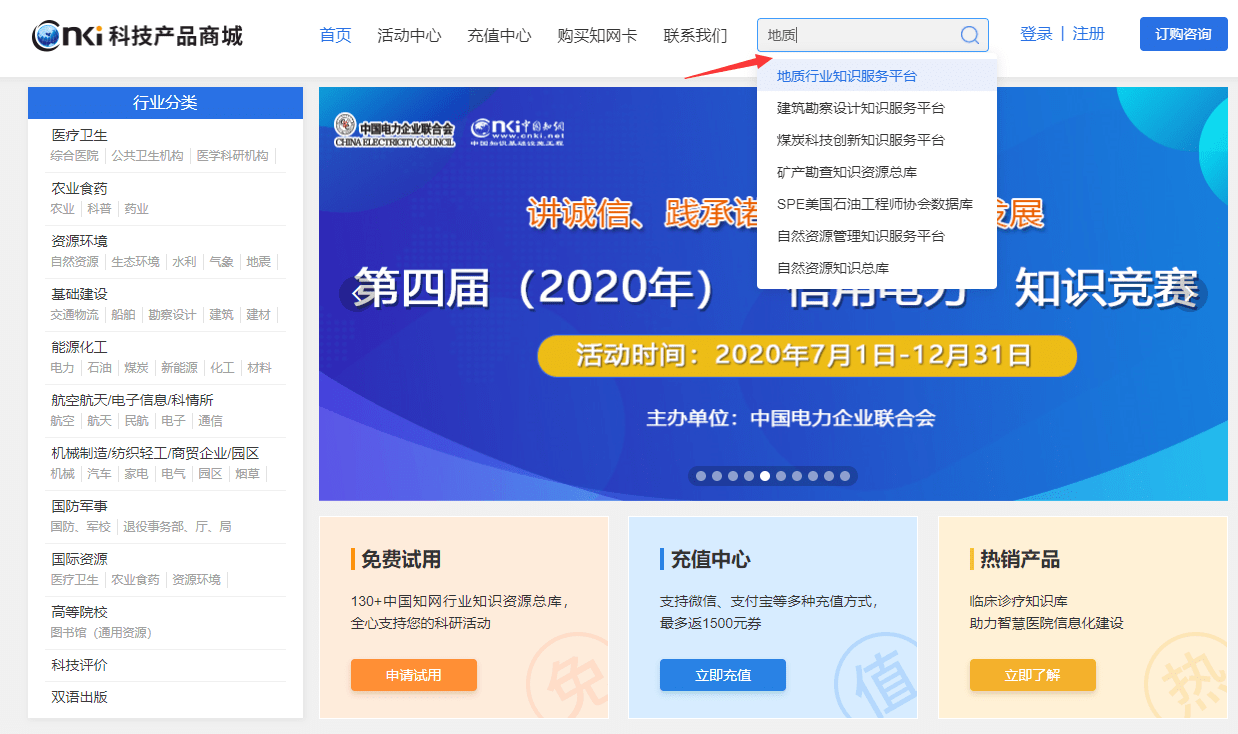Open the 购买知网卡 page
The width and height of the screenshot is (1238, 734).
pyautogui.click(x=597, y=34)
